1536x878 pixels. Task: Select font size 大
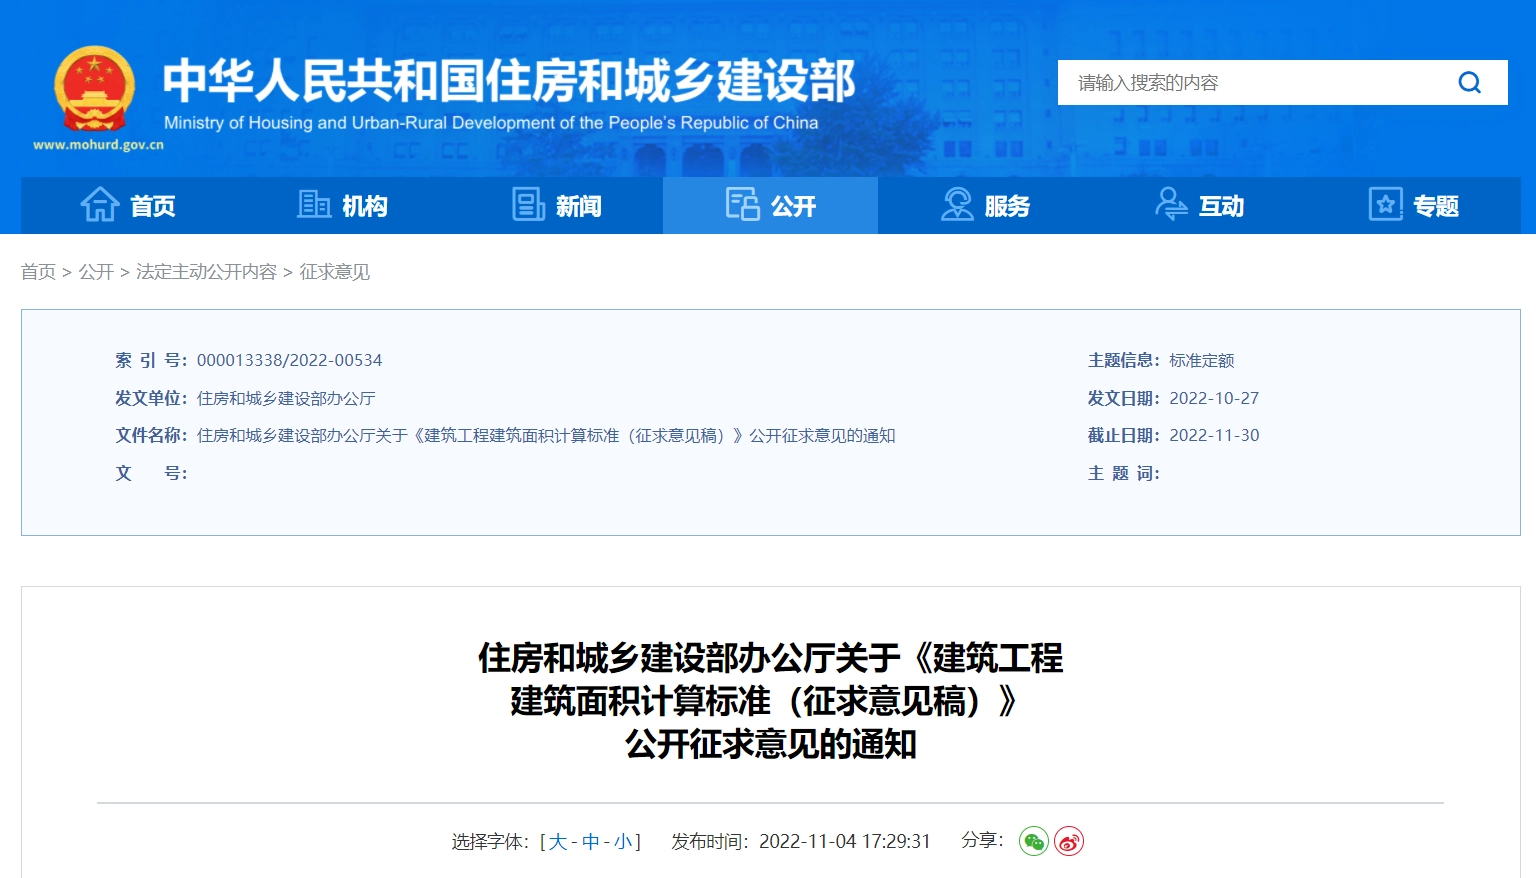pos(558,841)
